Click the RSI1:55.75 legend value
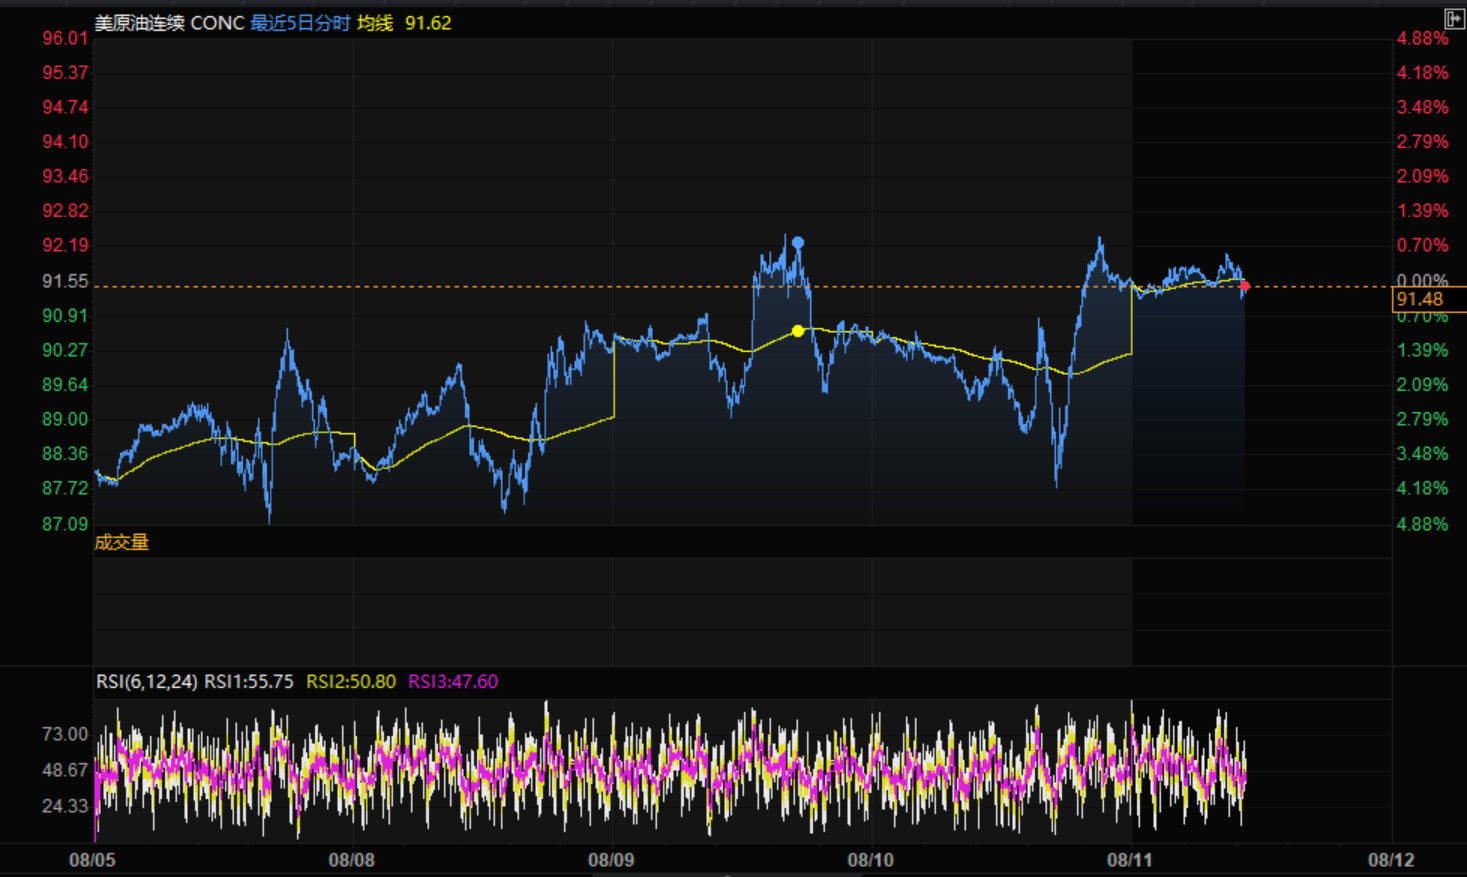Image resolution: width=1467 pixels, height=877 pixels. point(249,682)
